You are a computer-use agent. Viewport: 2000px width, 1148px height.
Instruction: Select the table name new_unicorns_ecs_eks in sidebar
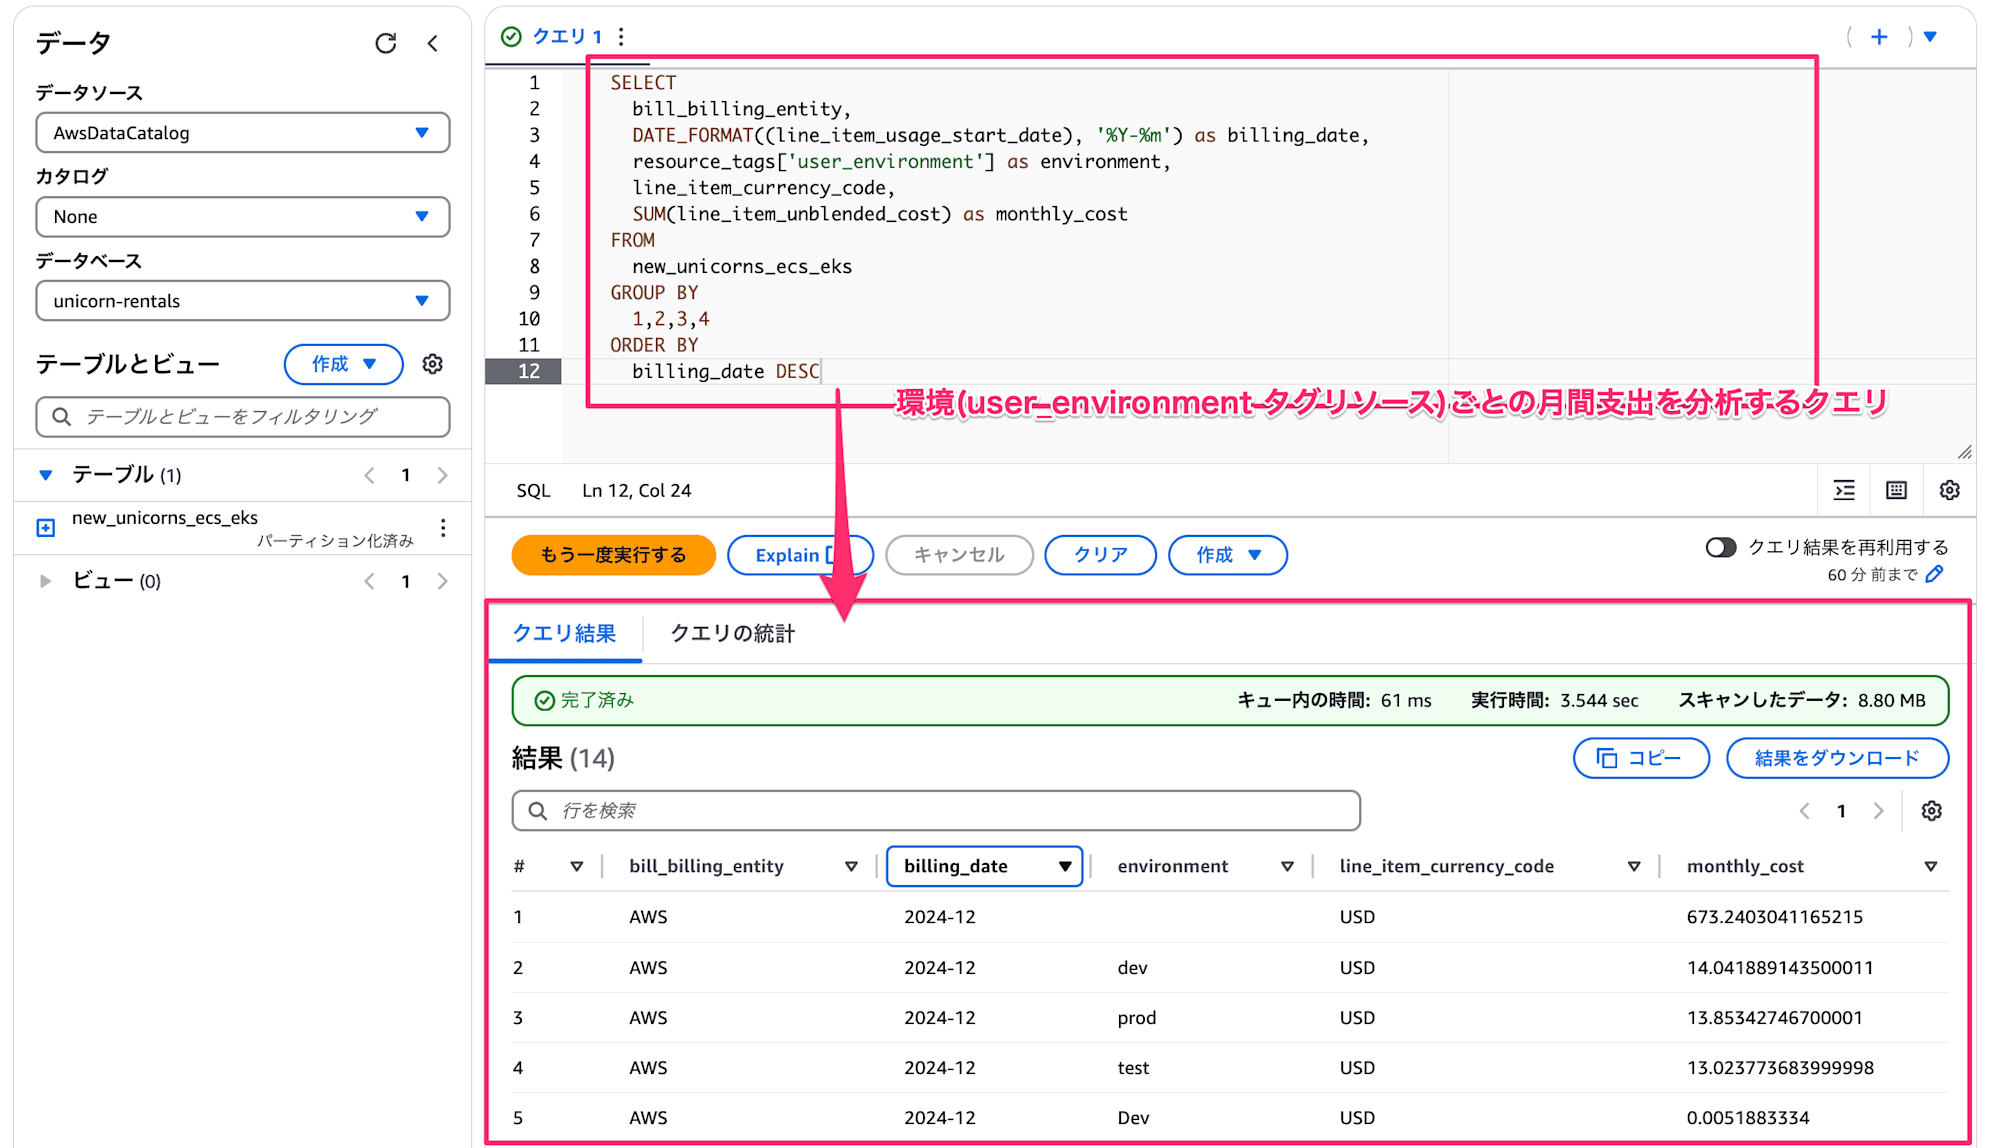[165, 518]
